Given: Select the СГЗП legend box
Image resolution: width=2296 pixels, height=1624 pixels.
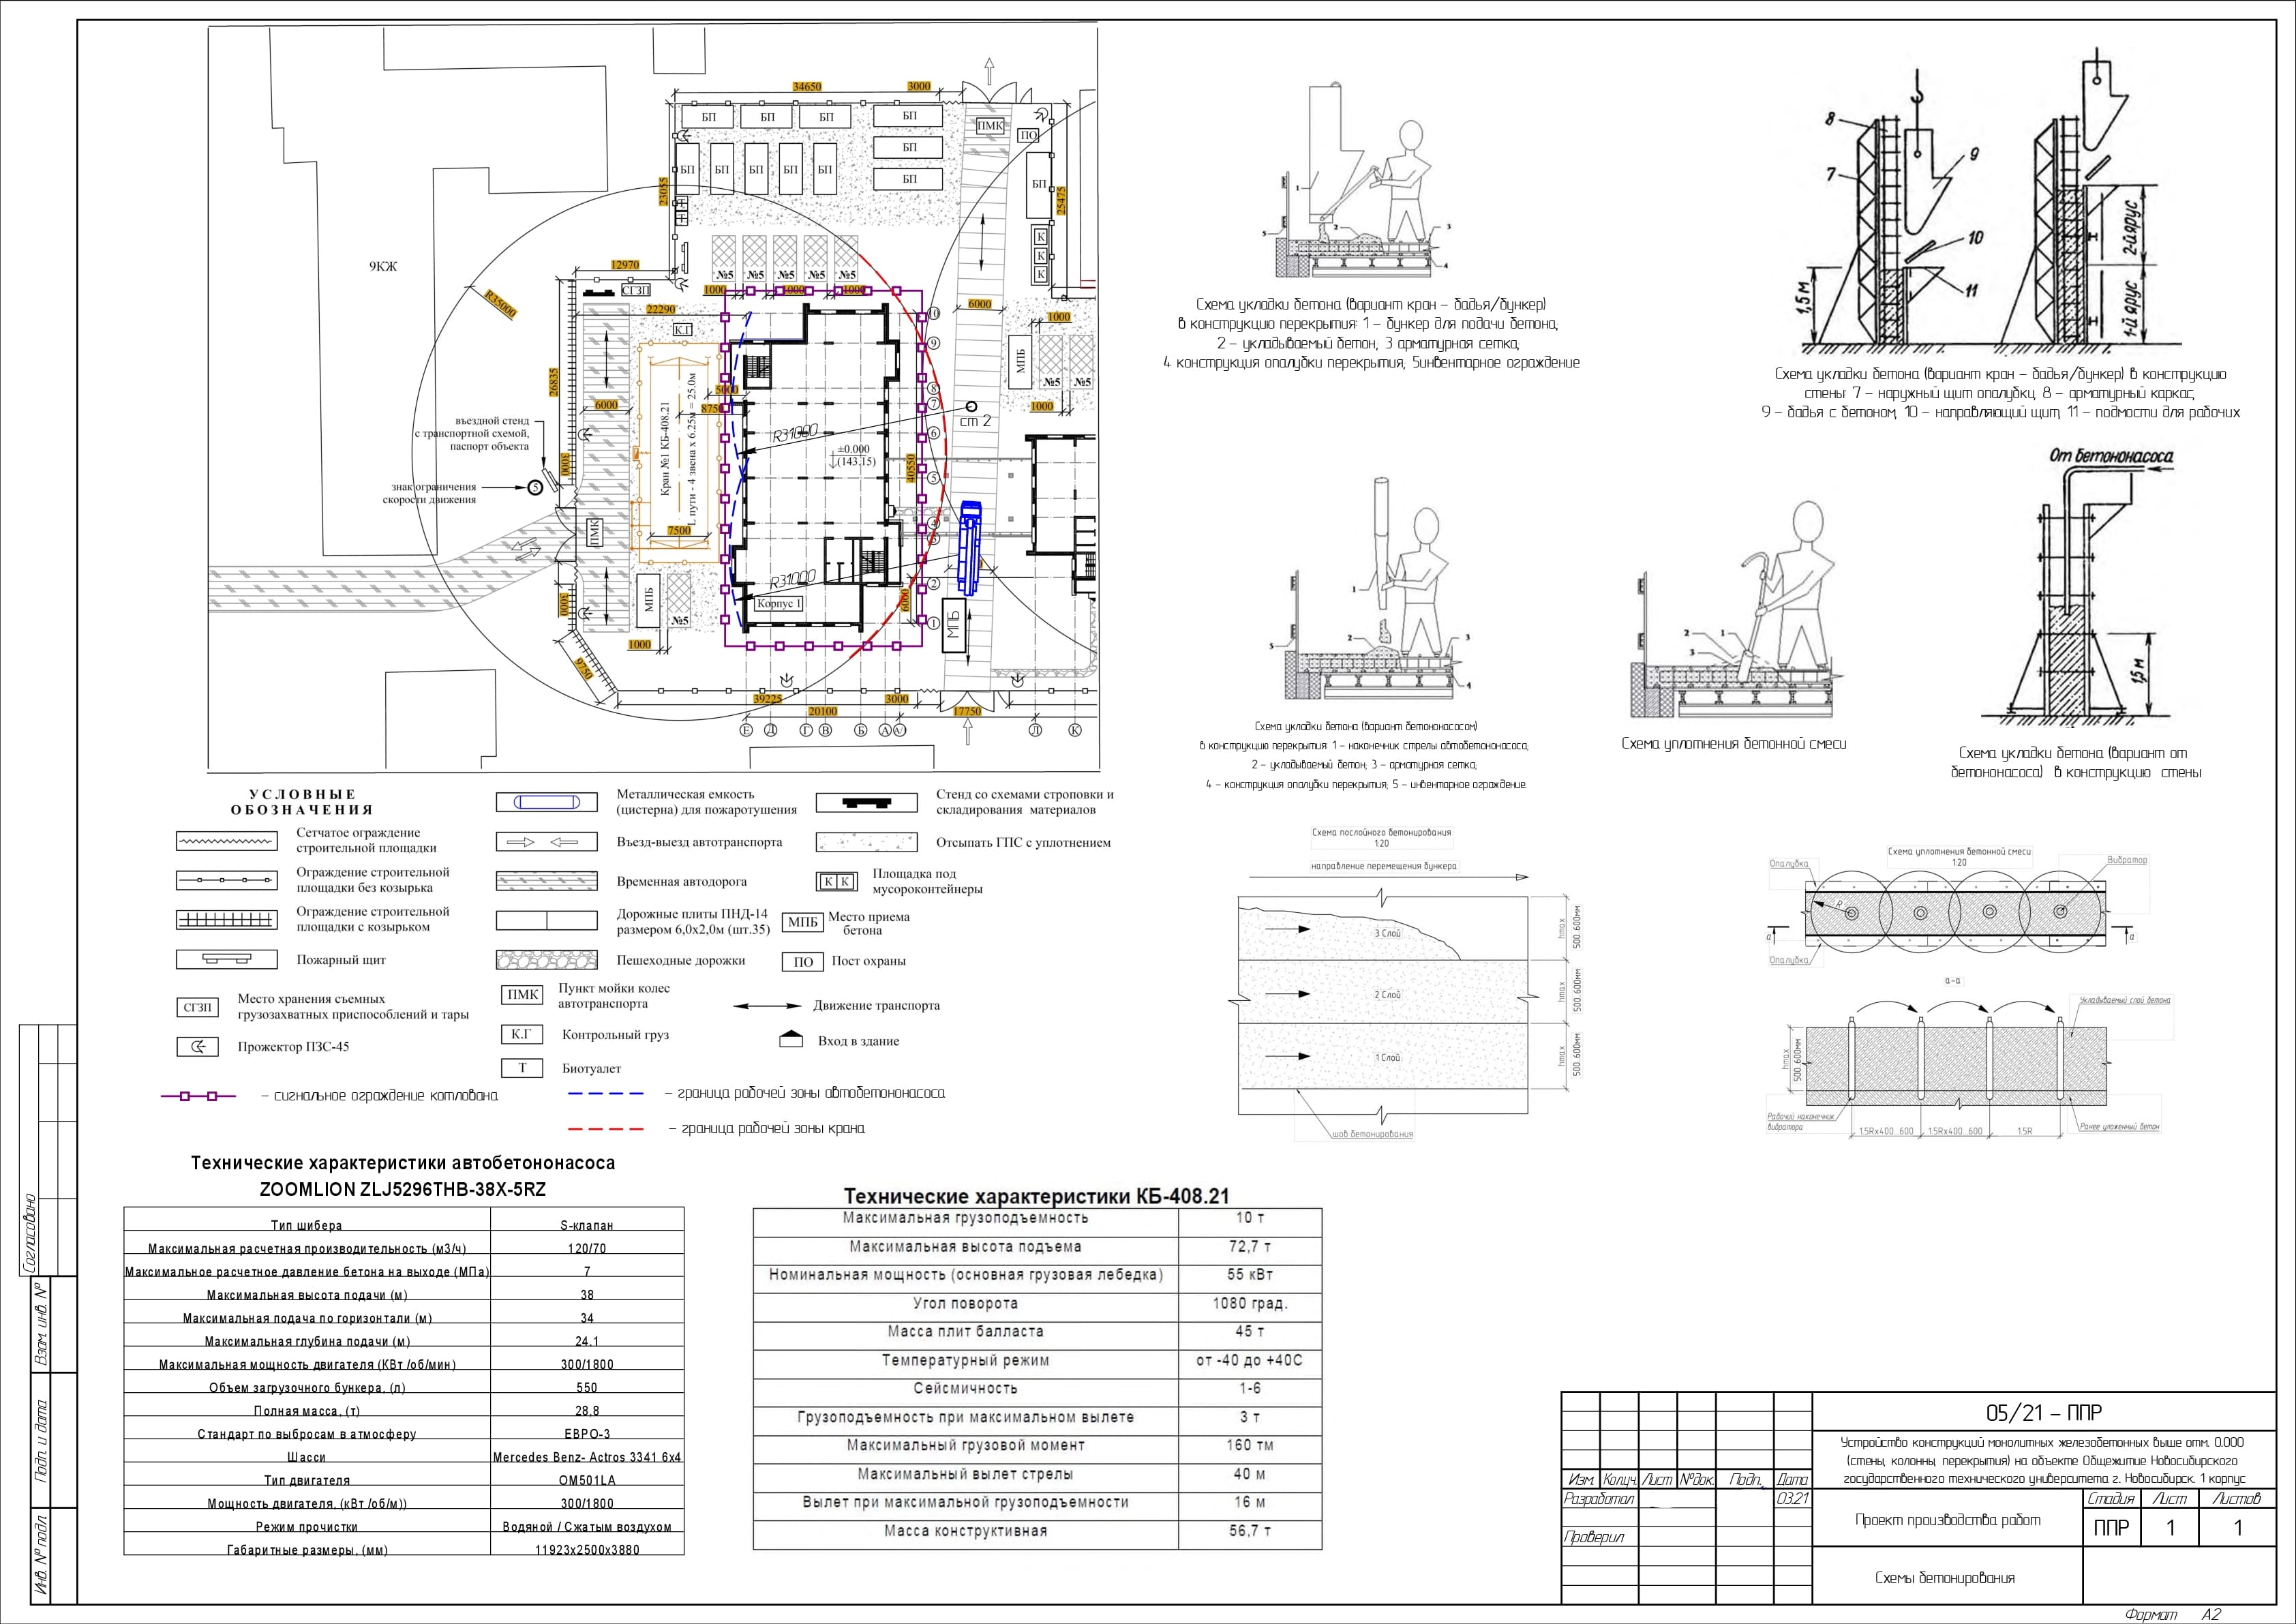Looking at the screenshot, I should 198,1007.
